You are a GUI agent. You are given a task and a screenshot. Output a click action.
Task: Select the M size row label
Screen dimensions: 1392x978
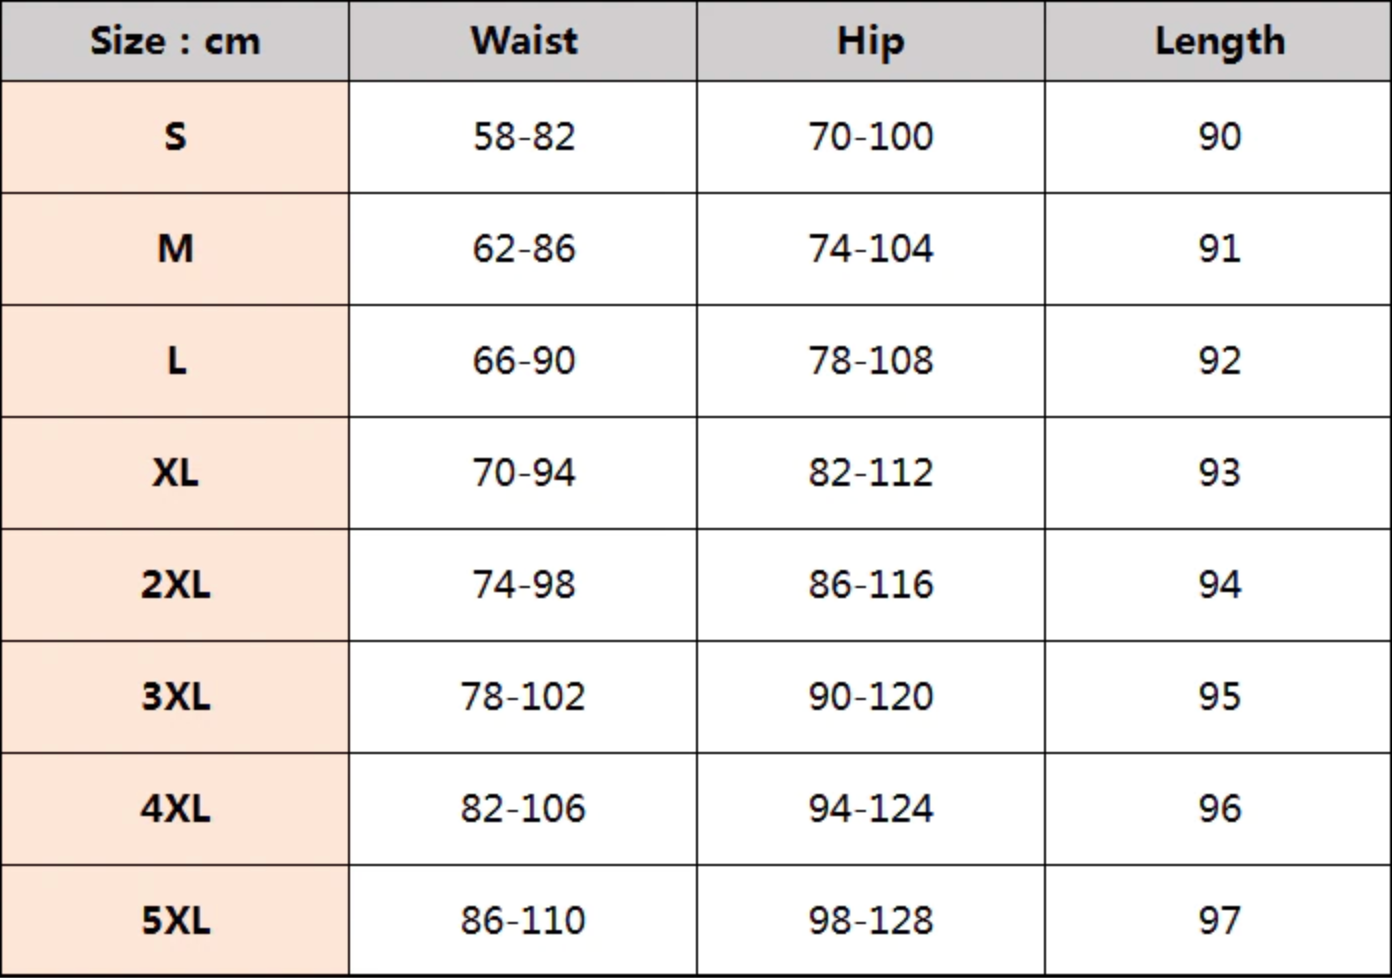pyautogui.click(x=175, y=248)
